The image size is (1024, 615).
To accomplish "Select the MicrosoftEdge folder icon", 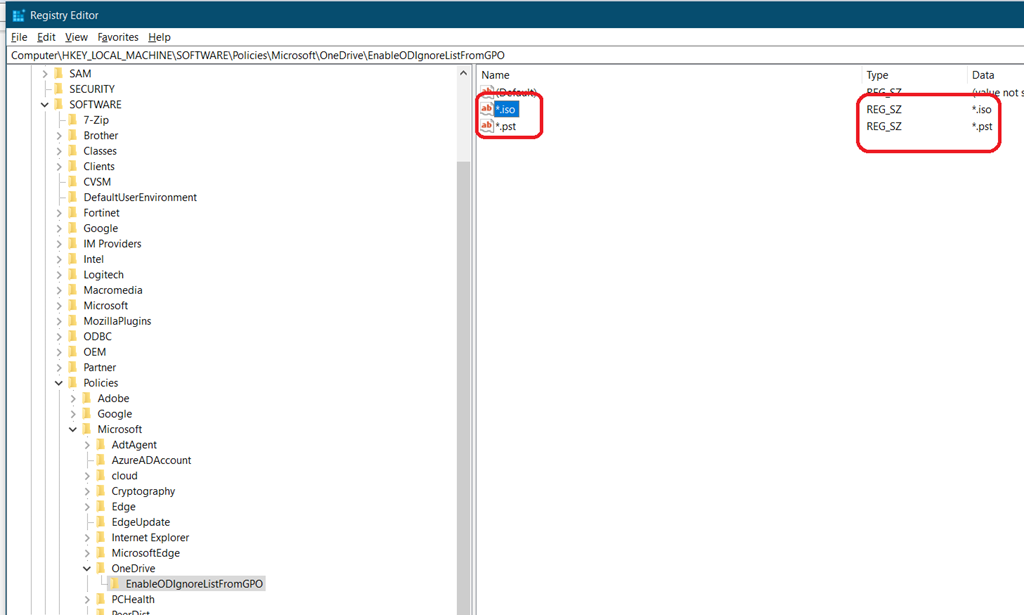I will pyautogui.click(x=101, y=553).
